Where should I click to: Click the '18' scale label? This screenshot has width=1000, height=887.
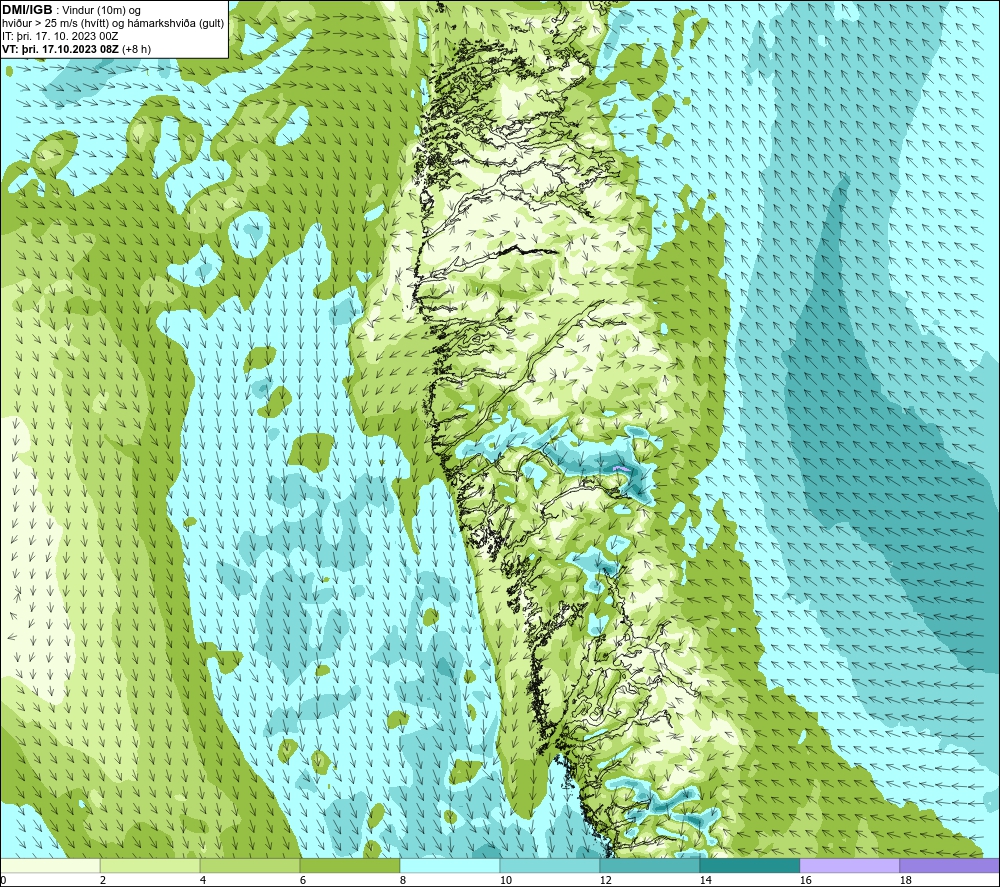pyautogui.click(x=906, y=880)
